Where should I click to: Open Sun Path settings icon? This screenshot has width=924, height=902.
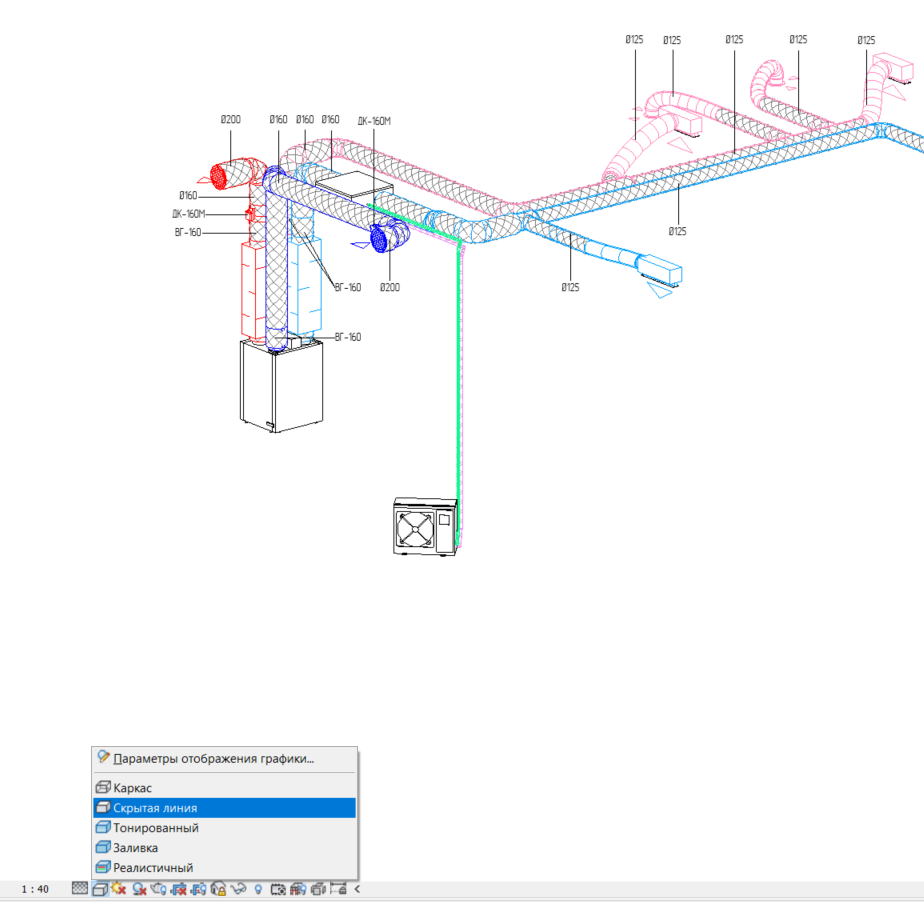[119, 889]
